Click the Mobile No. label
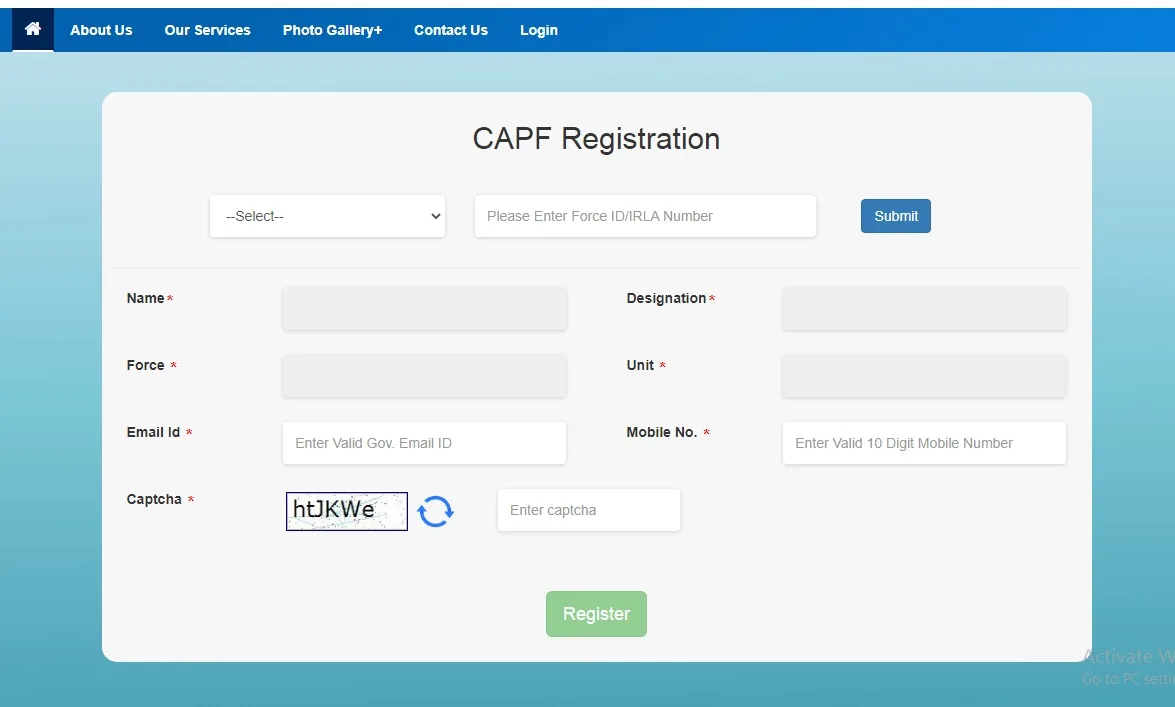Screen dimensions: 1175x707 coord(662,433)
